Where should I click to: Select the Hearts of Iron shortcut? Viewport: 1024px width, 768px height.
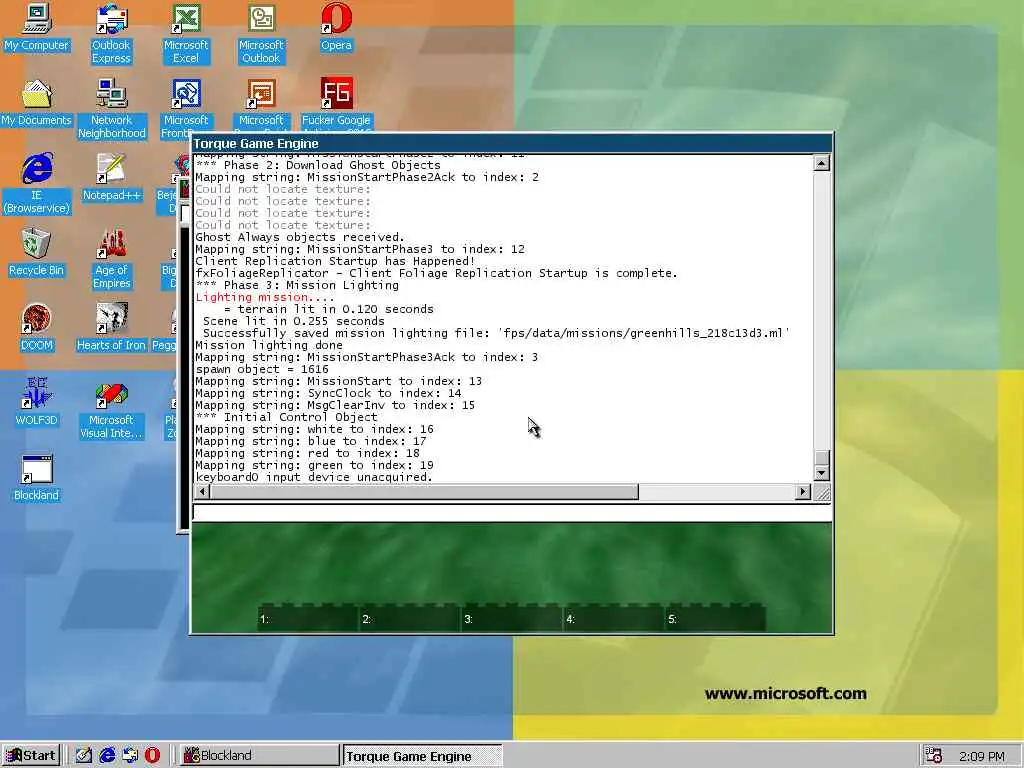coord(112,327)
